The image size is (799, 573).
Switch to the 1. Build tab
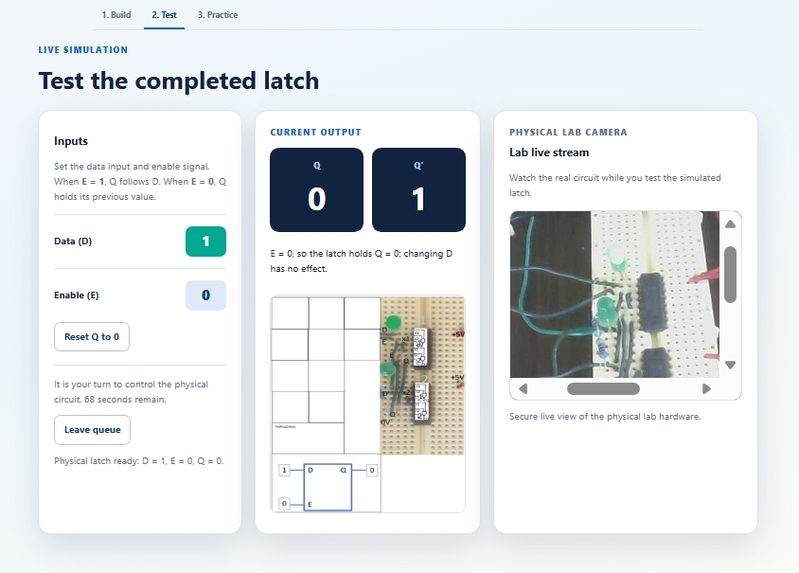pyautogui.click(x=116, y=15)
